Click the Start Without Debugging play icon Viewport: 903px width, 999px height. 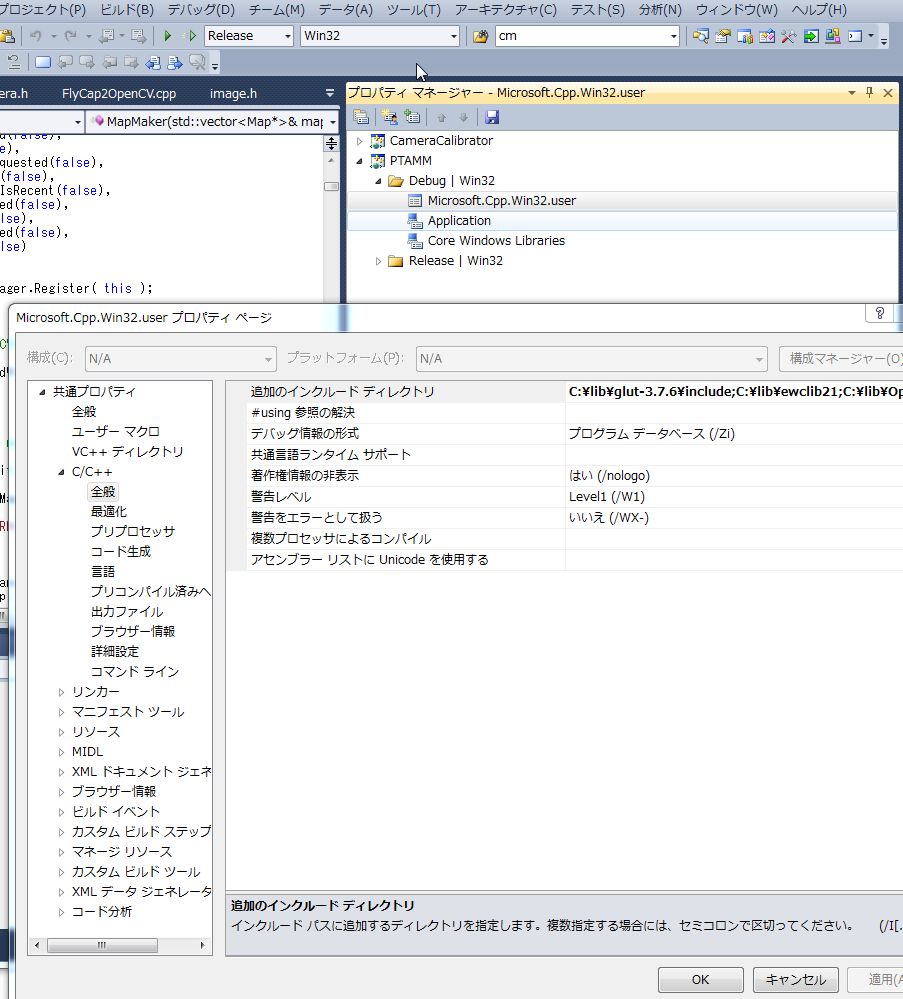[190, 36]
